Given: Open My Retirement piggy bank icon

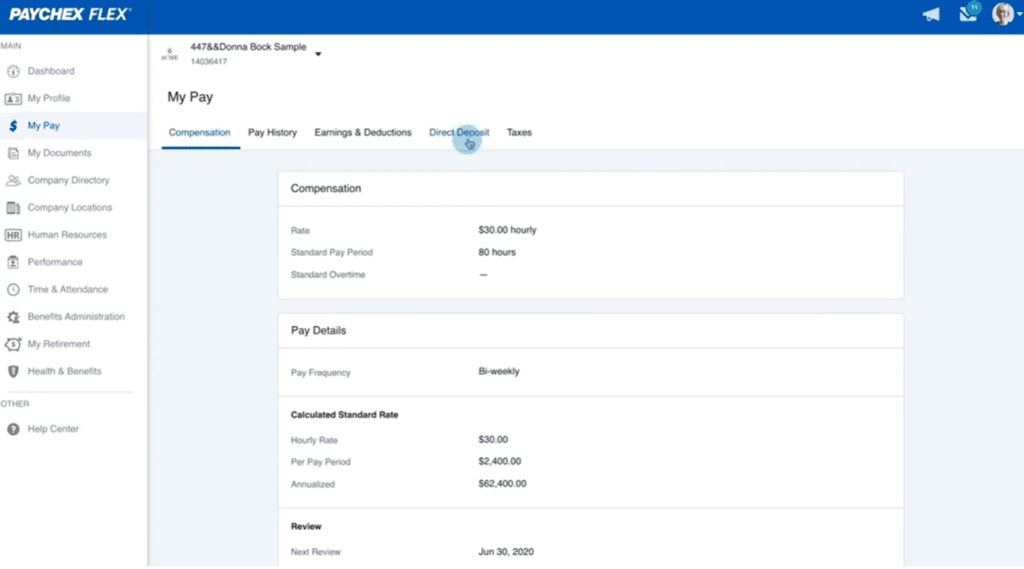Looking at the screenshot, I should click(x=13, y=344).
